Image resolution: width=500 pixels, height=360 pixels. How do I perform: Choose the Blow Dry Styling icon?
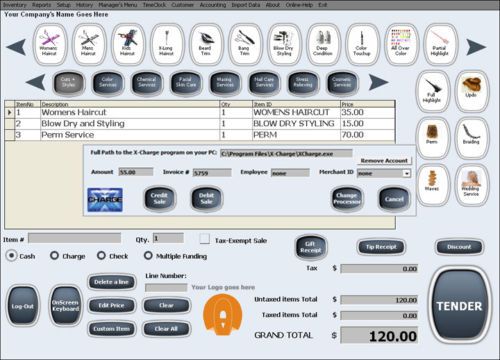(283, 45)
